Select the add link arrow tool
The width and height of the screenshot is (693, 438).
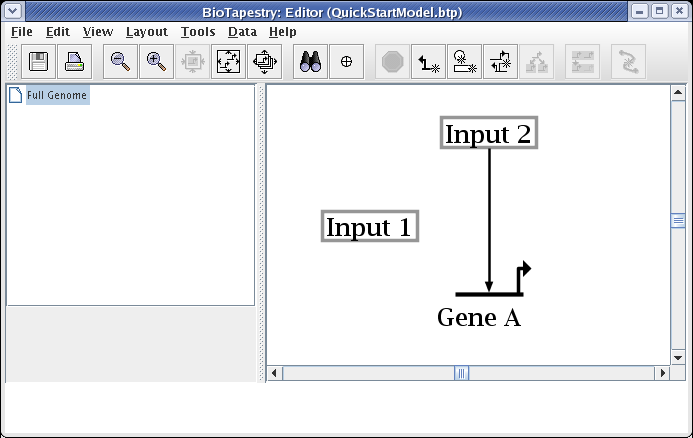[x=429, y=62]
